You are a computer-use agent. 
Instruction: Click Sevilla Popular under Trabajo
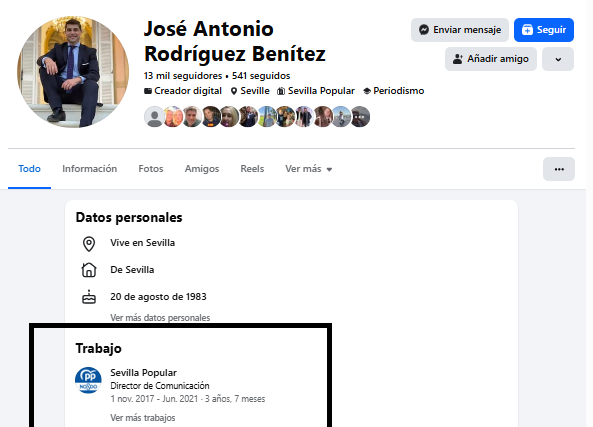[143, 373]
